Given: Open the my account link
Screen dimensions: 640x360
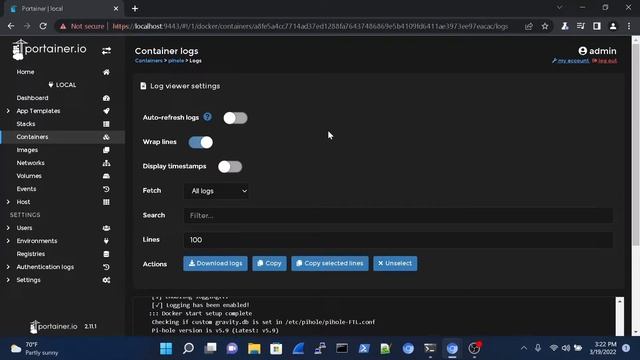Looking at the screenshot, I should tap(570, 61).
